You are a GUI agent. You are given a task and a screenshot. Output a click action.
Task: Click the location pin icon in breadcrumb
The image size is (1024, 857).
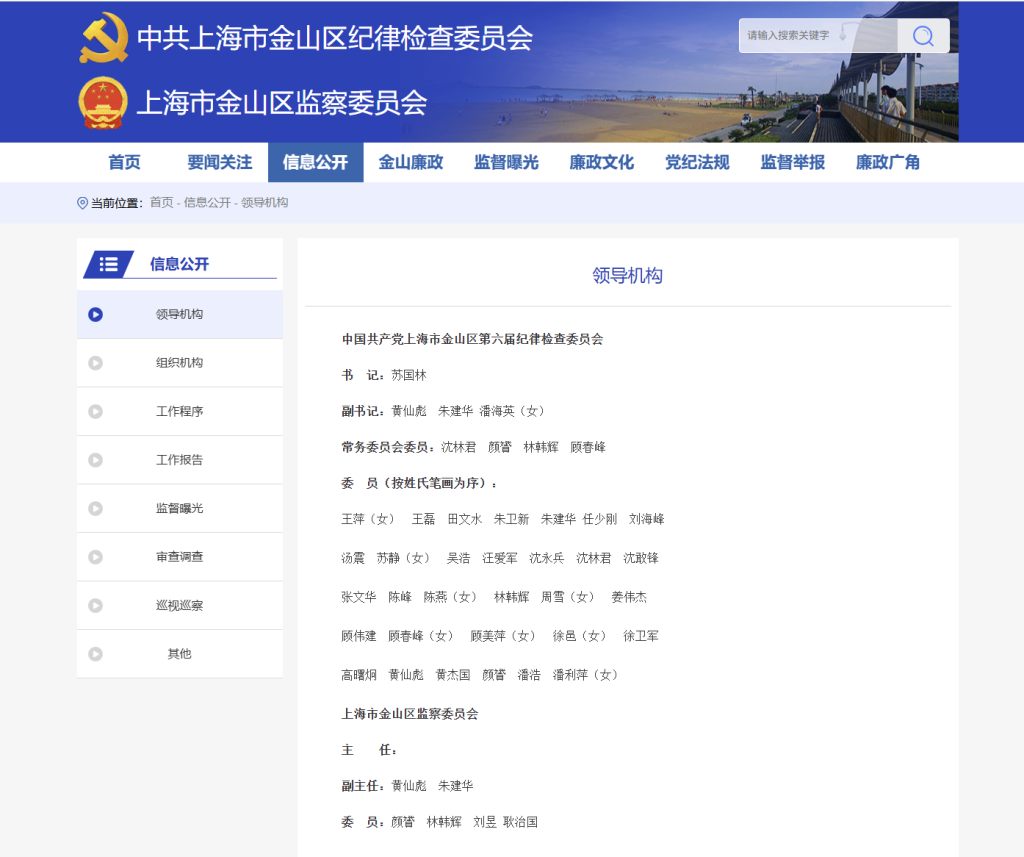pos(82,203)
